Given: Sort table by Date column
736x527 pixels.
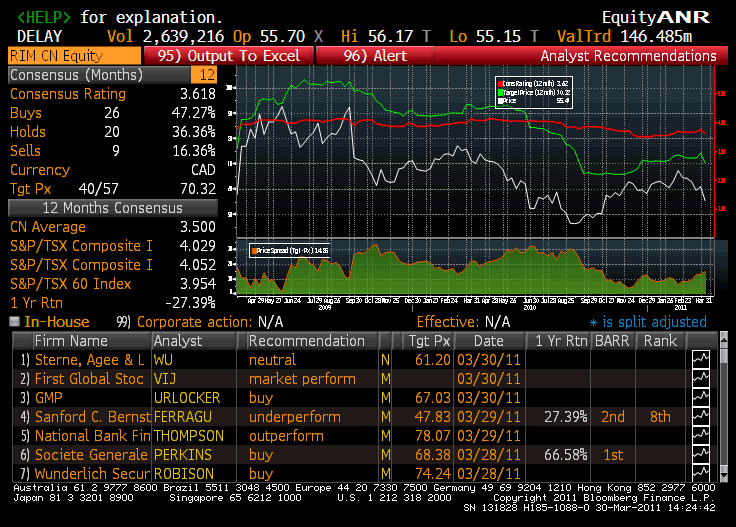Looking at the screenshot, I should click(489, 341).
